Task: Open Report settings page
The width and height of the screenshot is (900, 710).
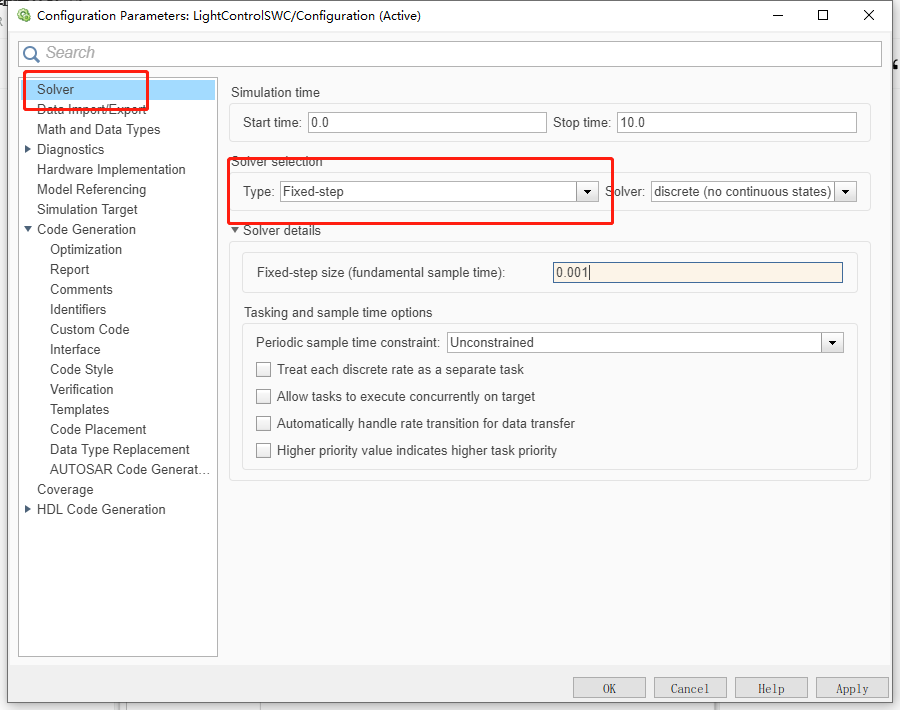Action: [x=69, y=270]
